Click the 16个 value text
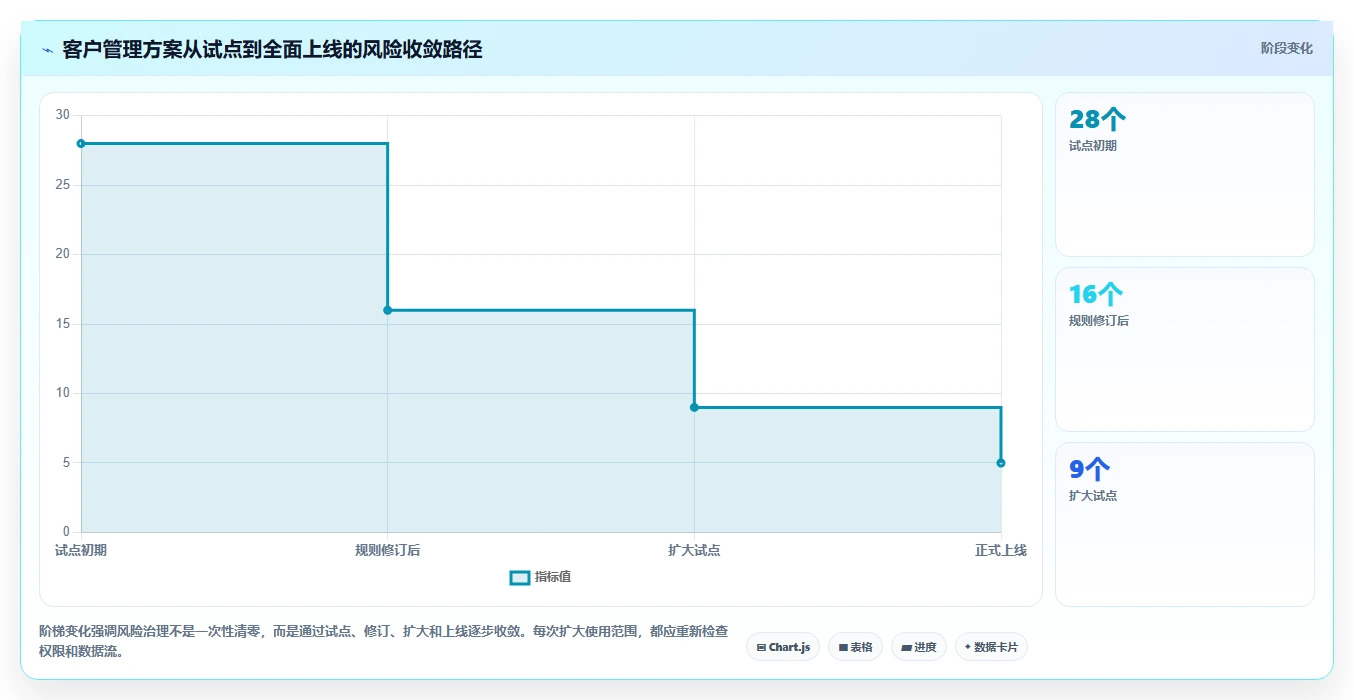Image resolution: width=1354 pixels, height=700 pixels. (x=1096, y=295)
